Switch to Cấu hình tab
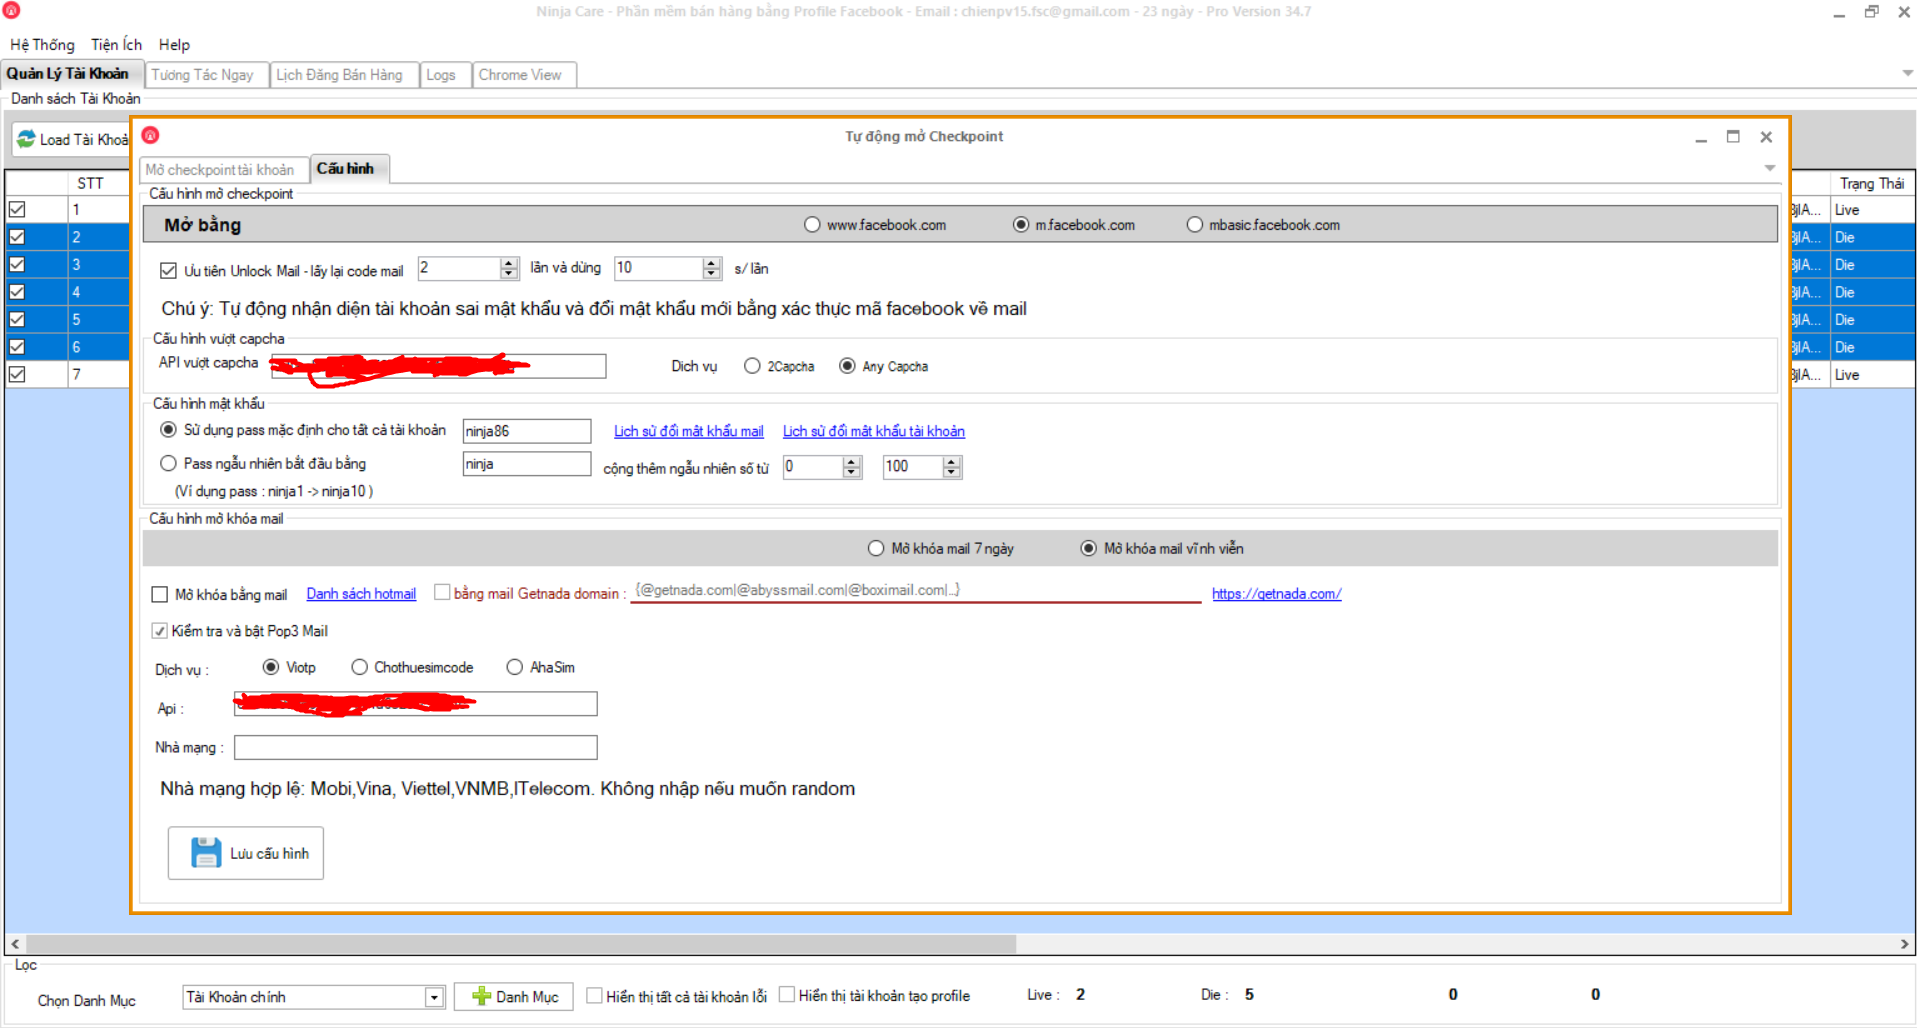 click(349, 169)
